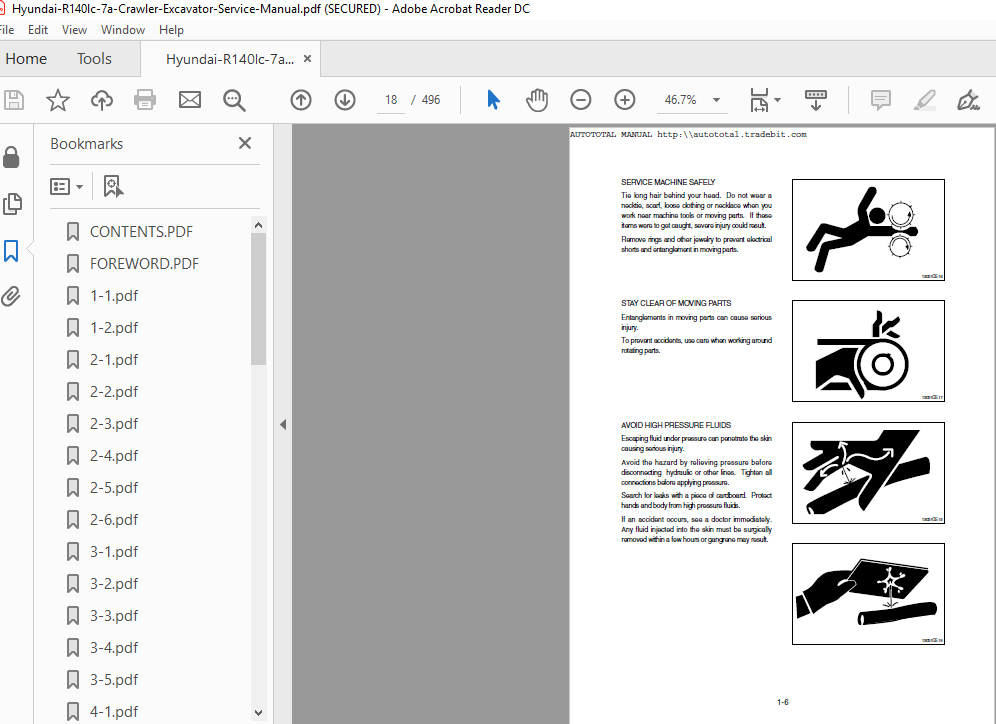Open the FOREWORD.PDF bookmark
996x724 pixels.
pos(144,264)
